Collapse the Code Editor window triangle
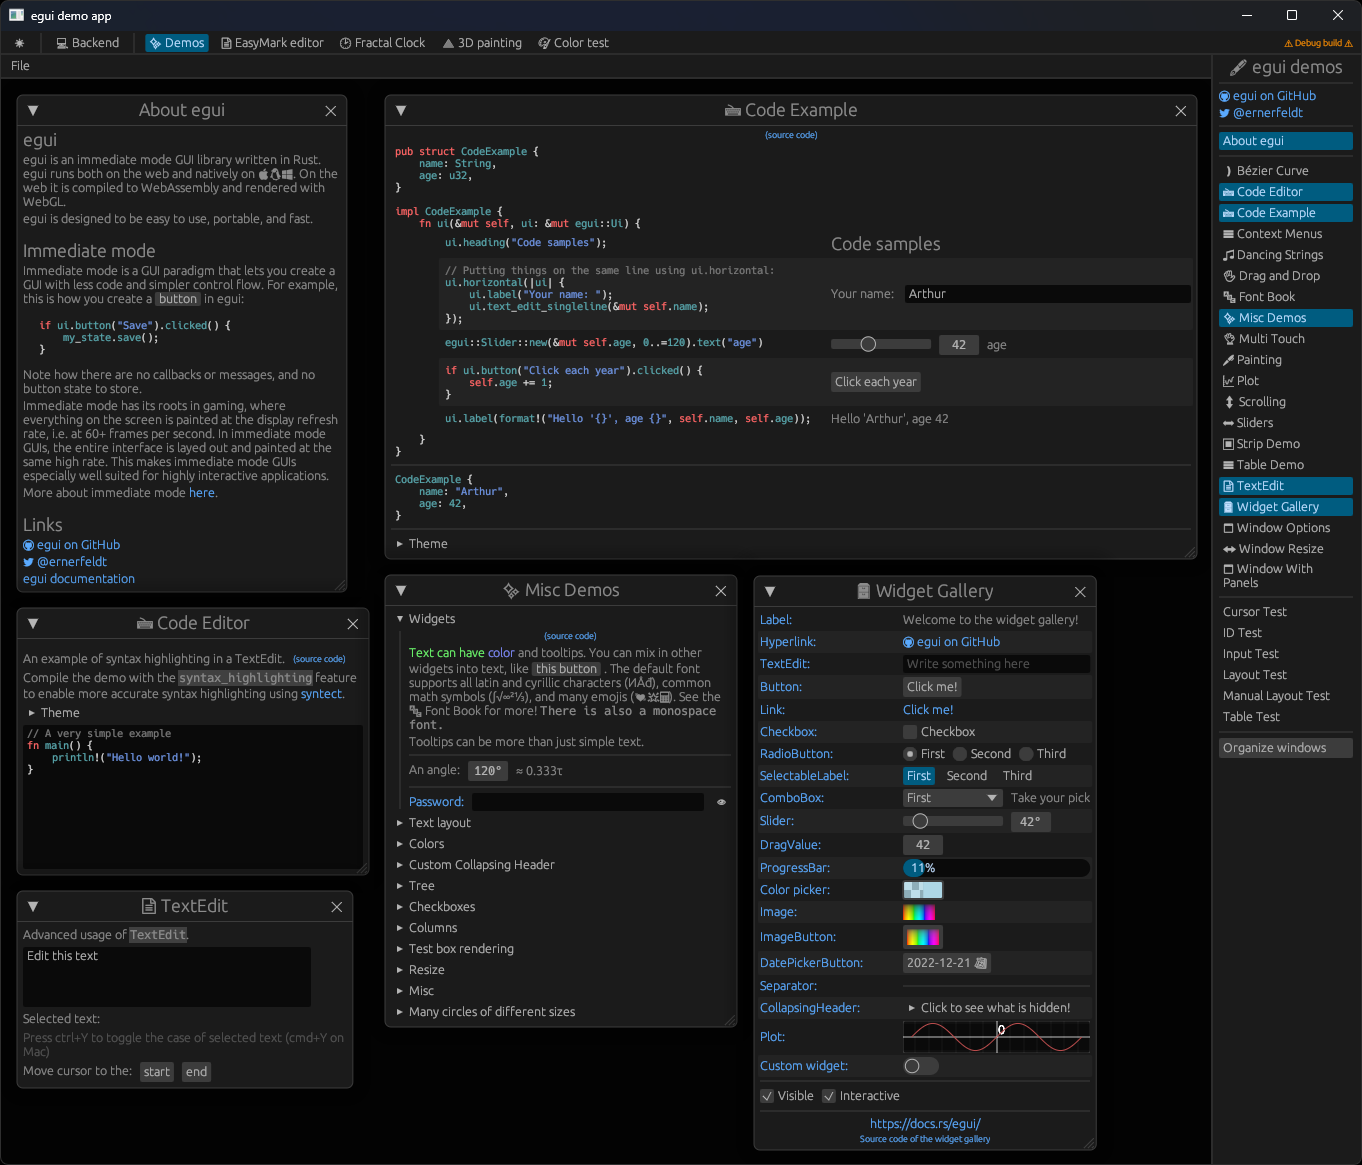Viewport: 1362px width, 1165px height. (x=33, y=624)
